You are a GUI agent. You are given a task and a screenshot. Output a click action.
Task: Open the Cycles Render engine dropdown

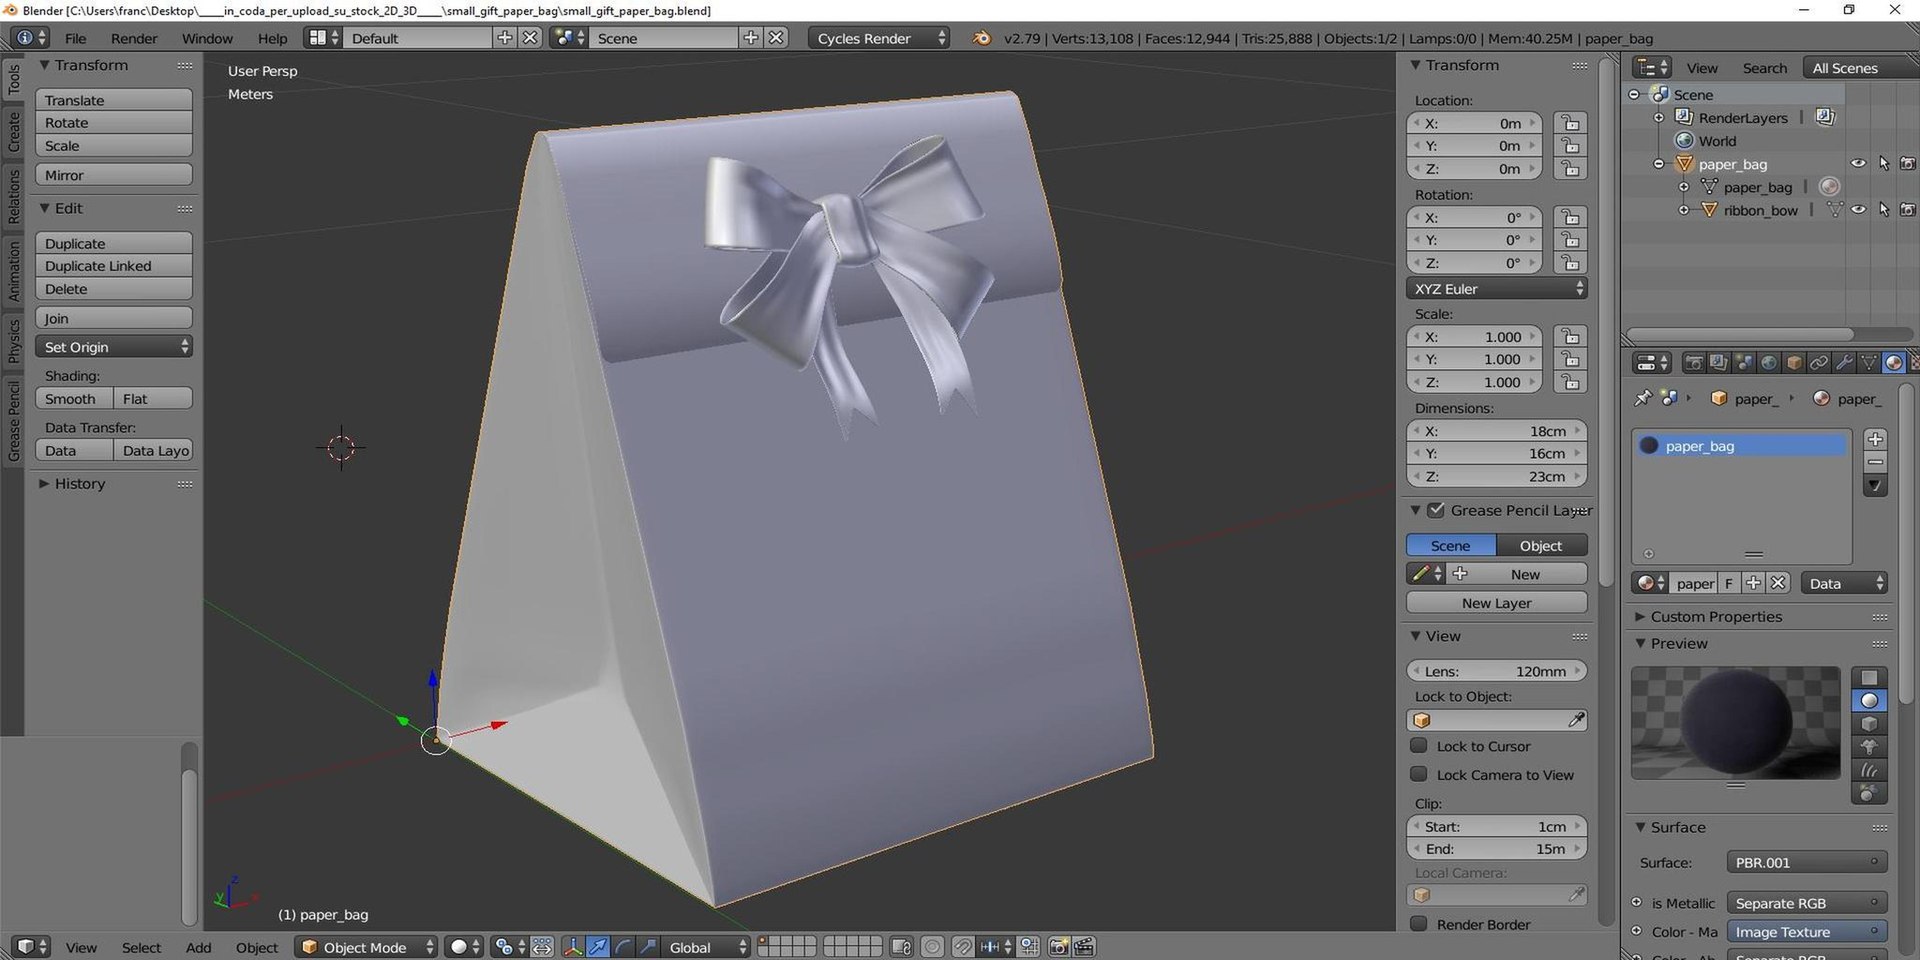[878, 38]
